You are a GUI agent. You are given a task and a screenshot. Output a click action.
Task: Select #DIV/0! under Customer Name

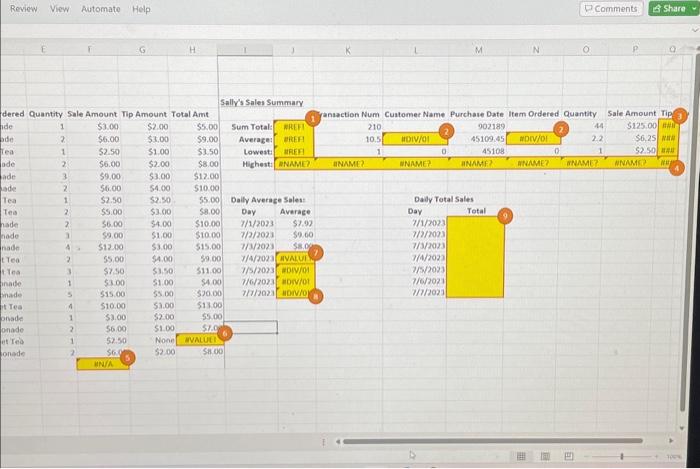(415, 139)
